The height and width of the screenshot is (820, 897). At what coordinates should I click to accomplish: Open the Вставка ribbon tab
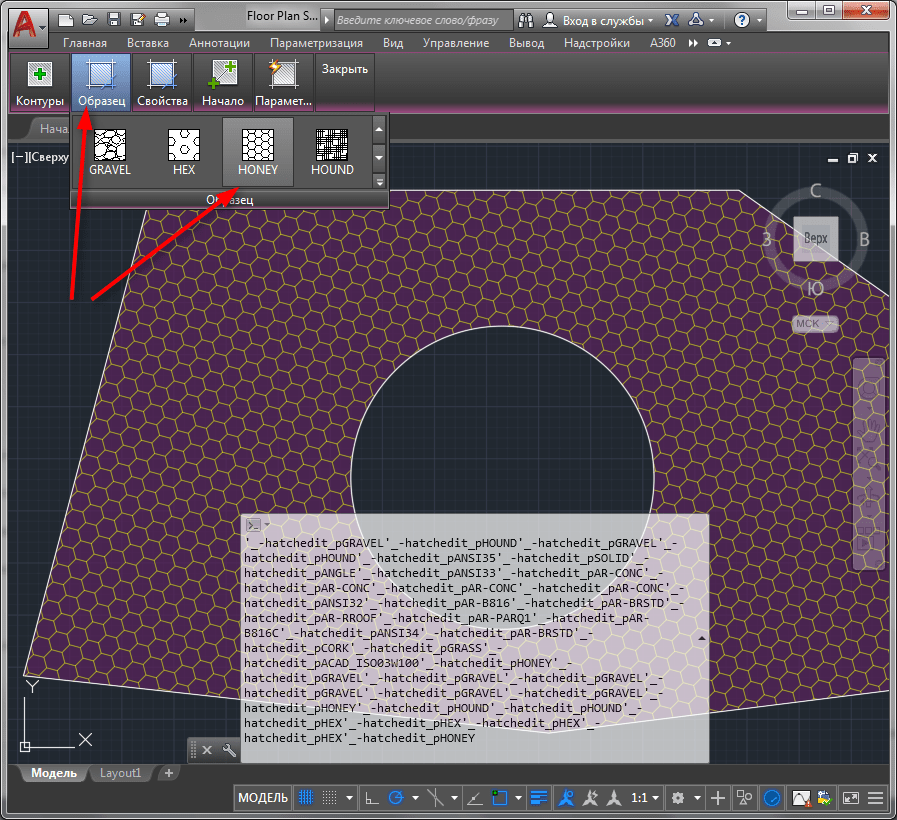(x=148, y=43)
